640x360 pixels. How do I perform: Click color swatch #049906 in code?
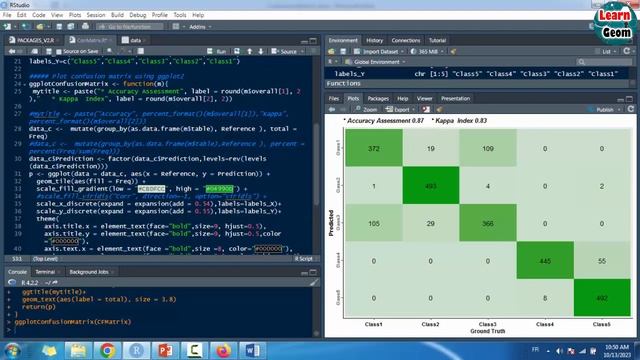pyautogui.click(x=220, y=189)
